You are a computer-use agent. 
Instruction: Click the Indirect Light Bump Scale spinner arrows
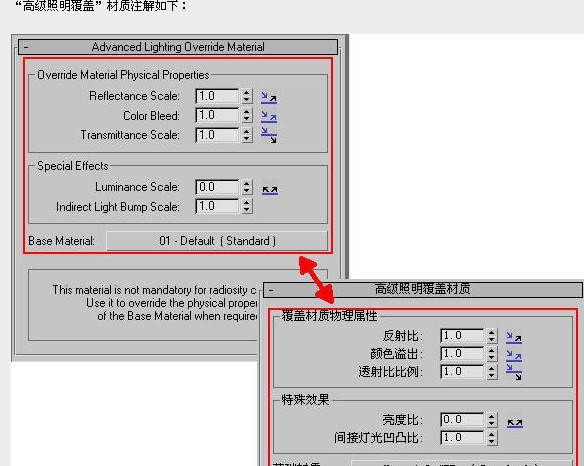click(247, 206)
